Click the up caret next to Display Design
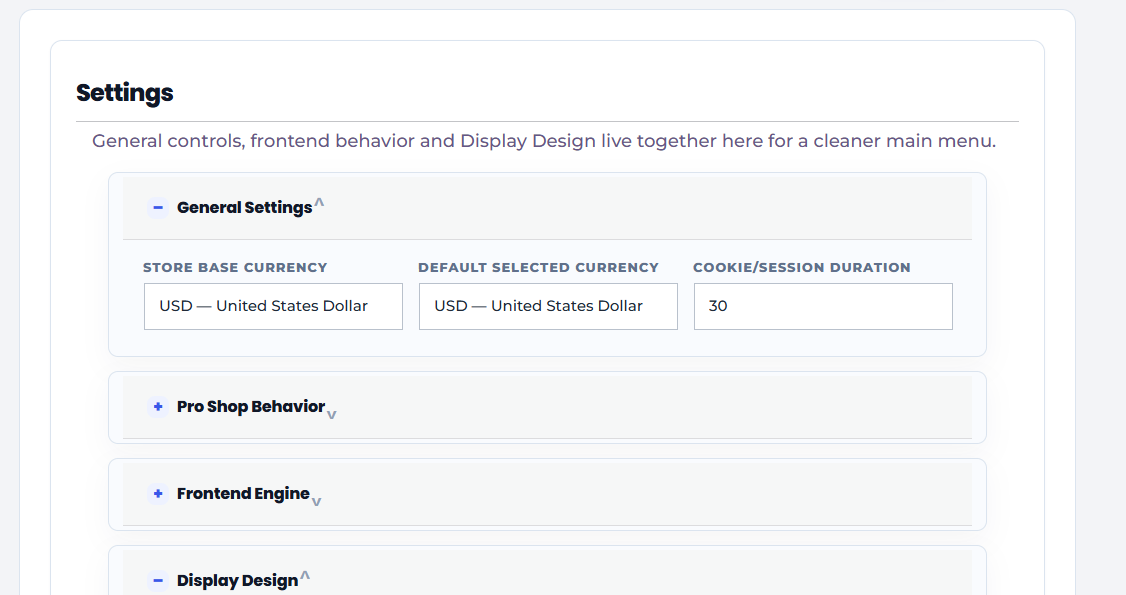This screenshot has height=595, width=1126. [x=305, y=576]
